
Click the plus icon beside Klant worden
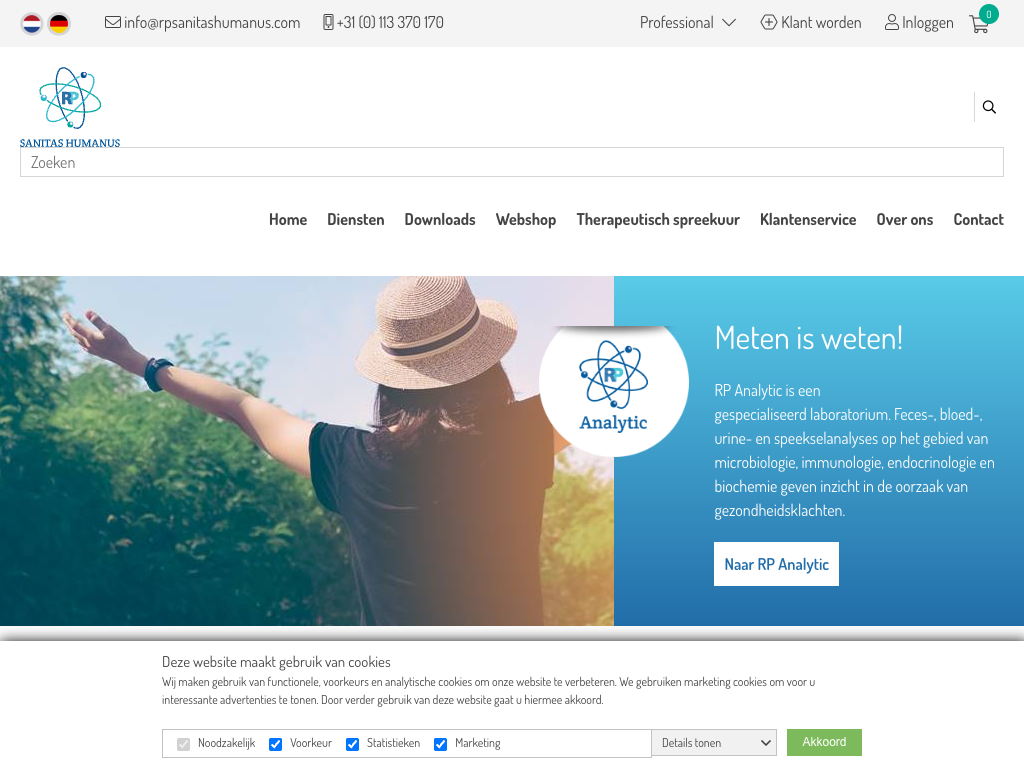[x=769, y=22]
